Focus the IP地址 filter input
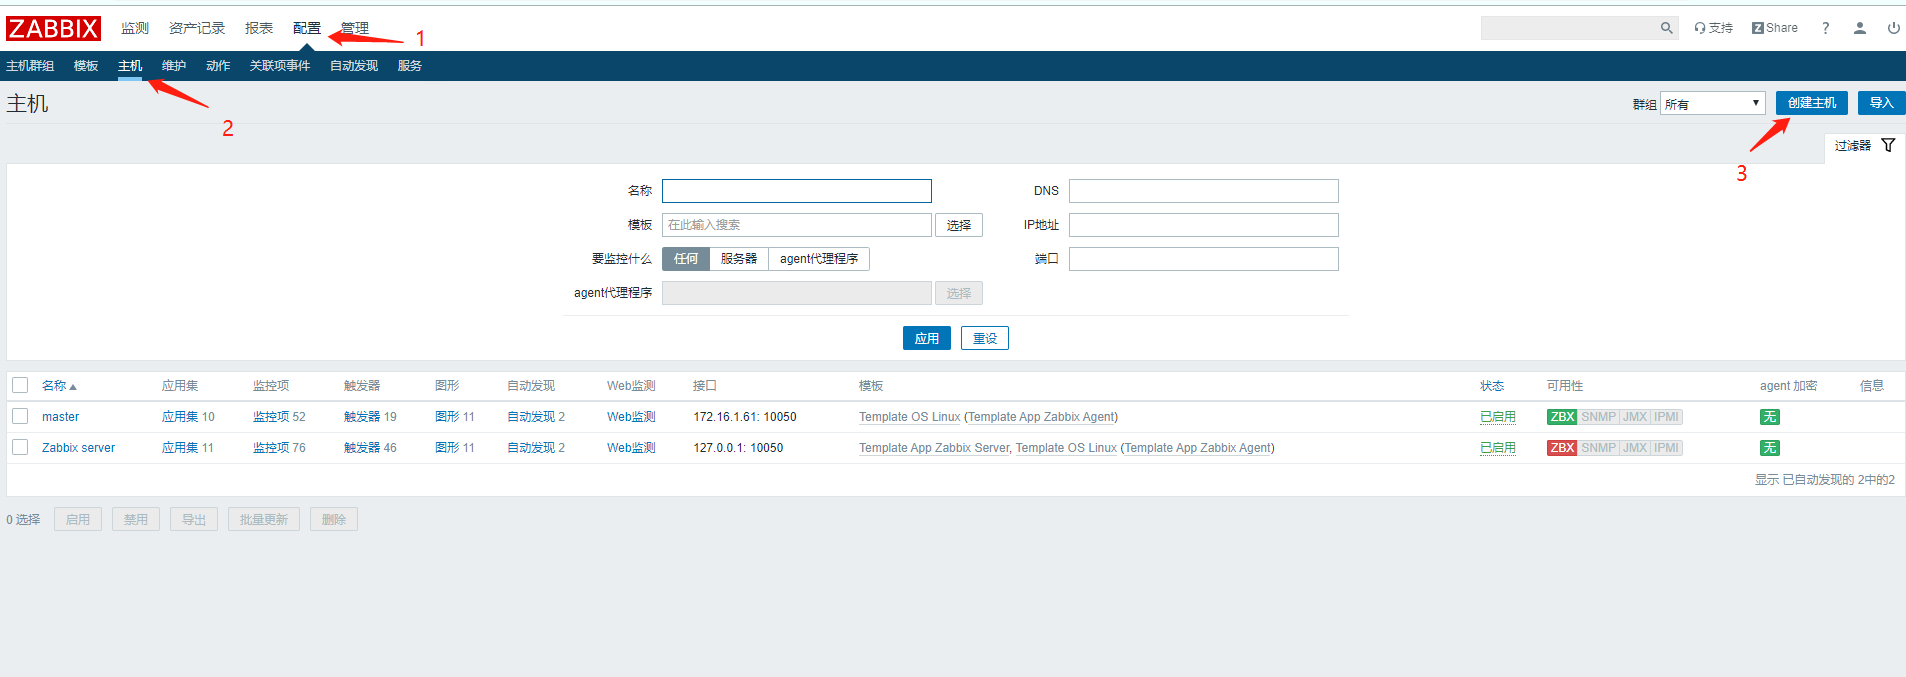The width and height of the screenshot is (1906, 677). [1204, 225]
